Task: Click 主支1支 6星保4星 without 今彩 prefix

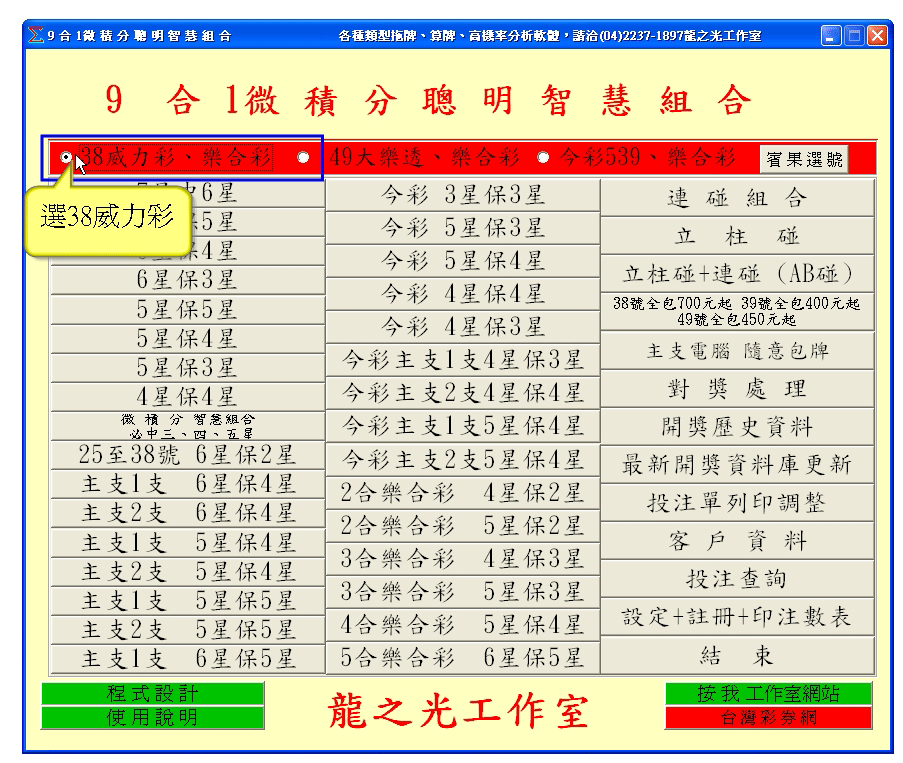Action: pos(188,484)
